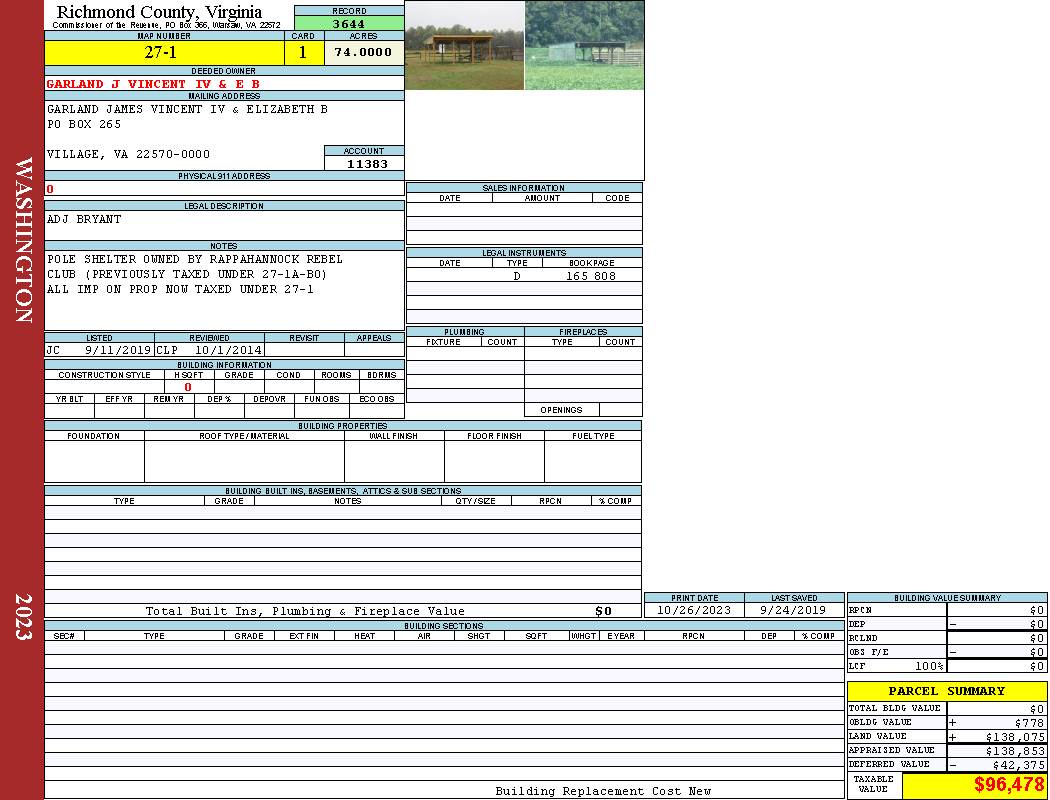This screenshot has width=1050, height=800.
Task: Click the PO Box 265 mailing address line
Action: coord(84,125)
